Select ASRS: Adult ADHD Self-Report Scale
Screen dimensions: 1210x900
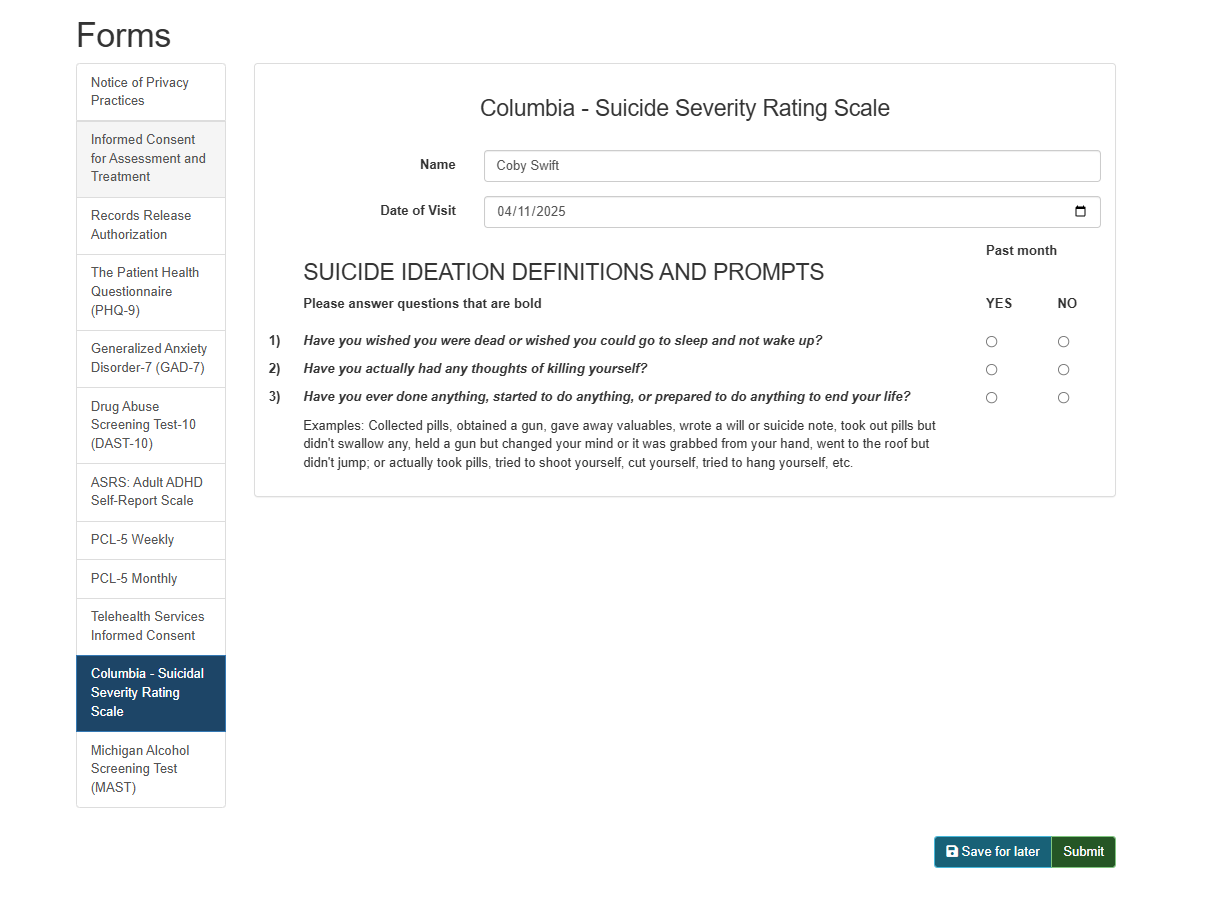(x=150, y=491)
